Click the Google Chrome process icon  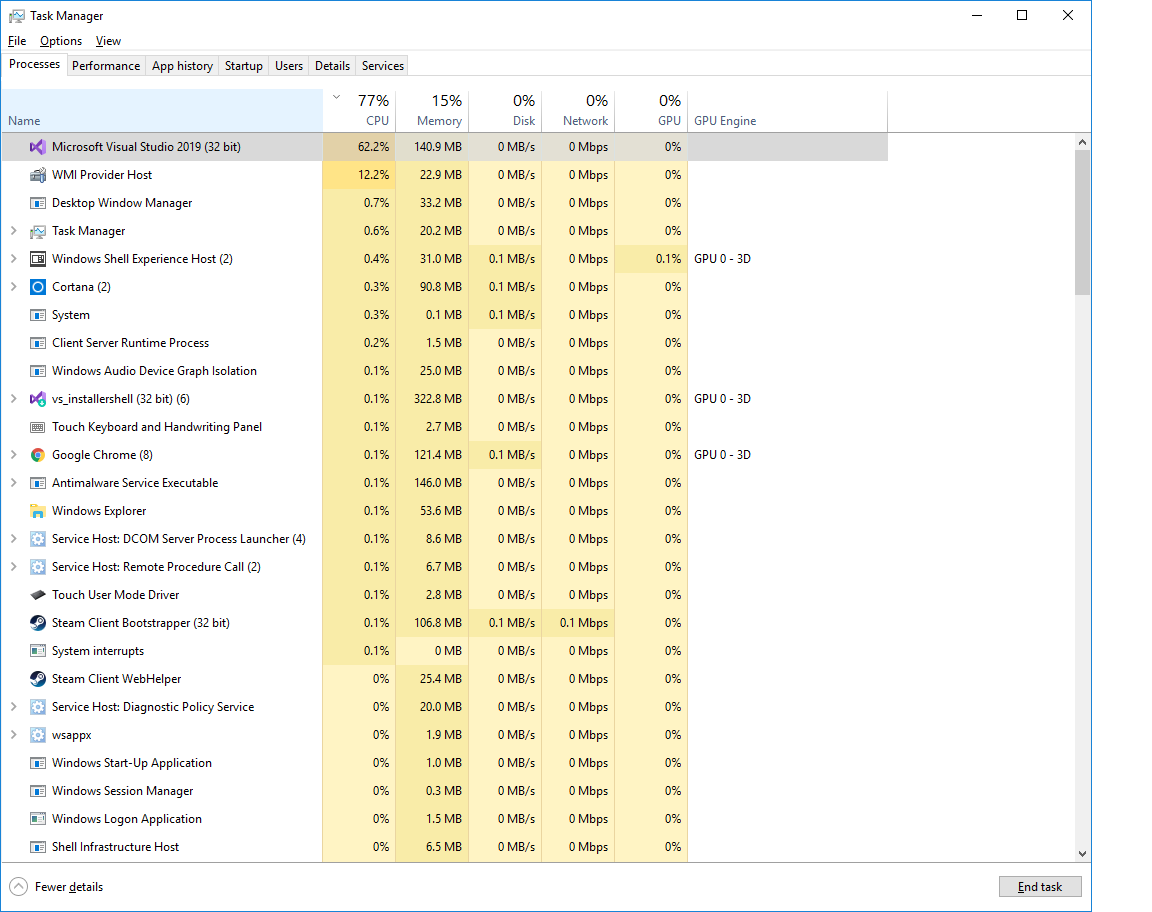(x=37, y=455)
